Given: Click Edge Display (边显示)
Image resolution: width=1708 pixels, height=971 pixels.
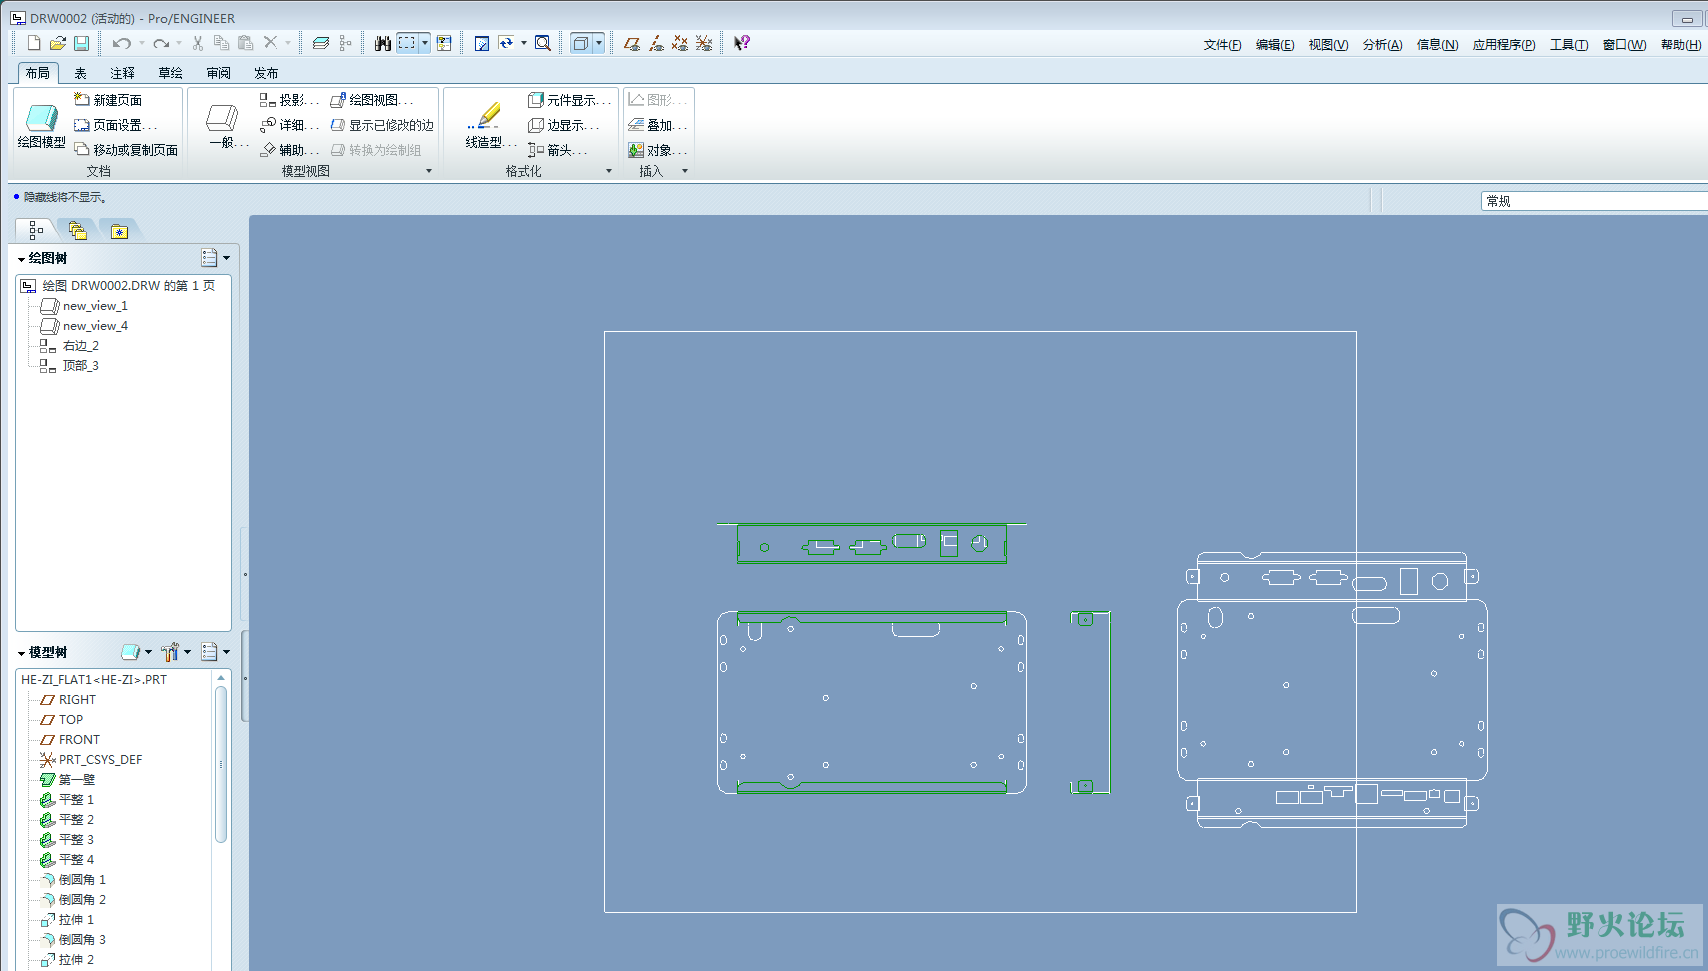Looking at the screenshot, I should (x=563, y=125).
